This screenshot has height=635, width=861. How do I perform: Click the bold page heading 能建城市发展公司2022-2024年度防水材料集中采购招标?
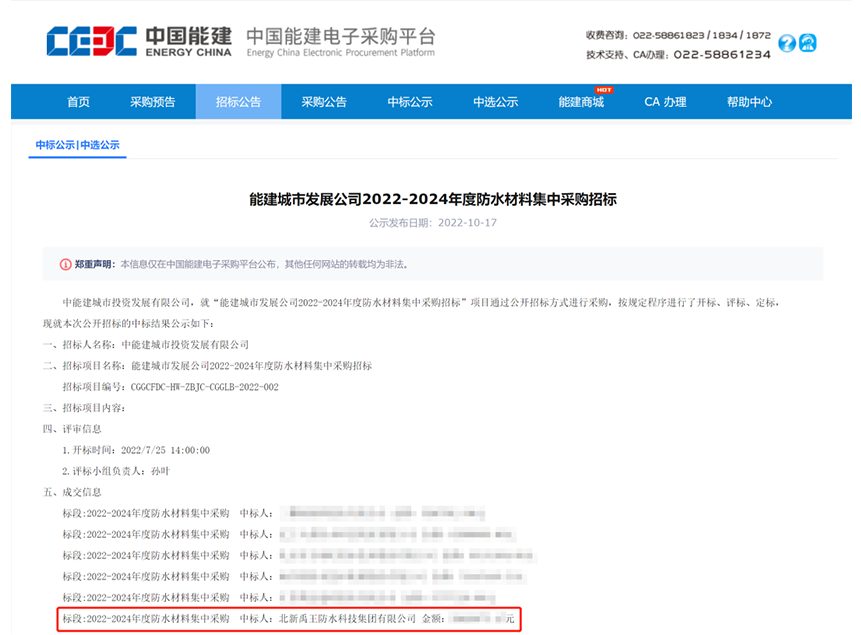(433, 199)
